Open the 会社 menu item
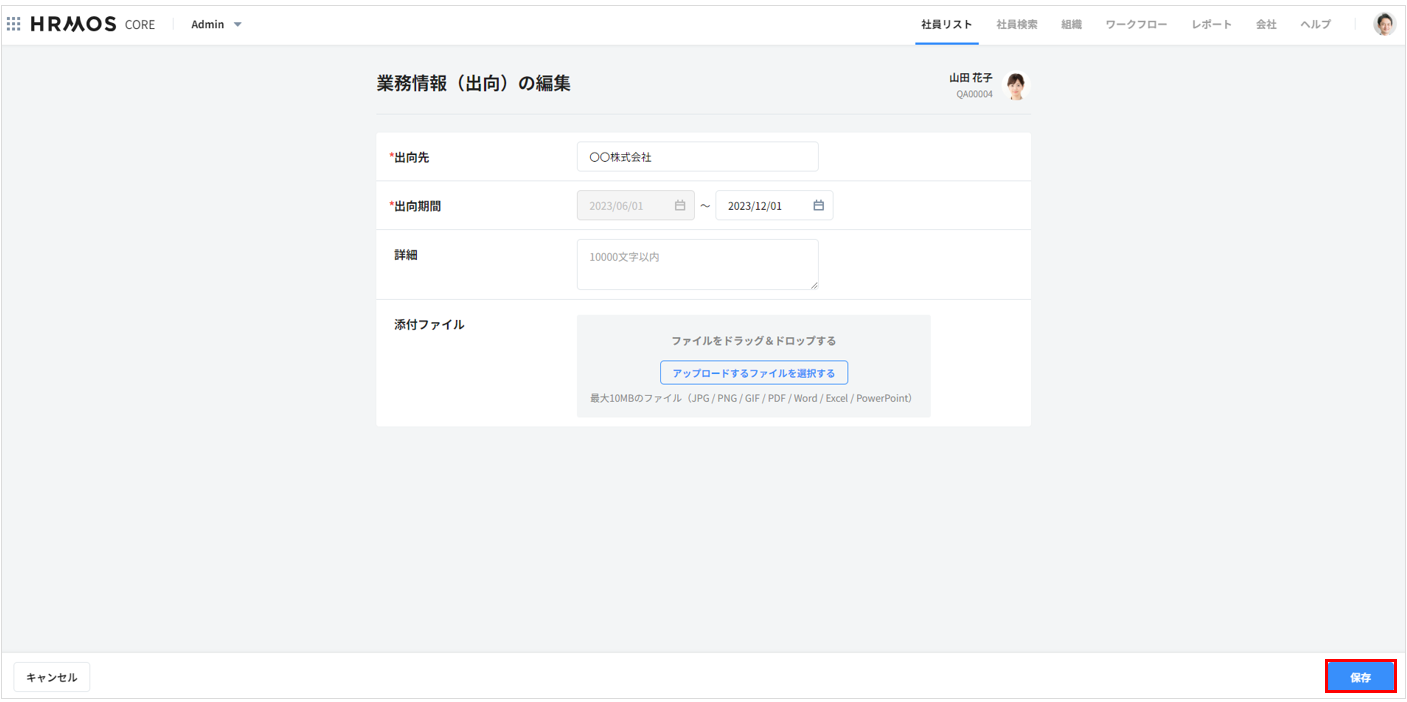1407x702 pixels. [1266, 24]
